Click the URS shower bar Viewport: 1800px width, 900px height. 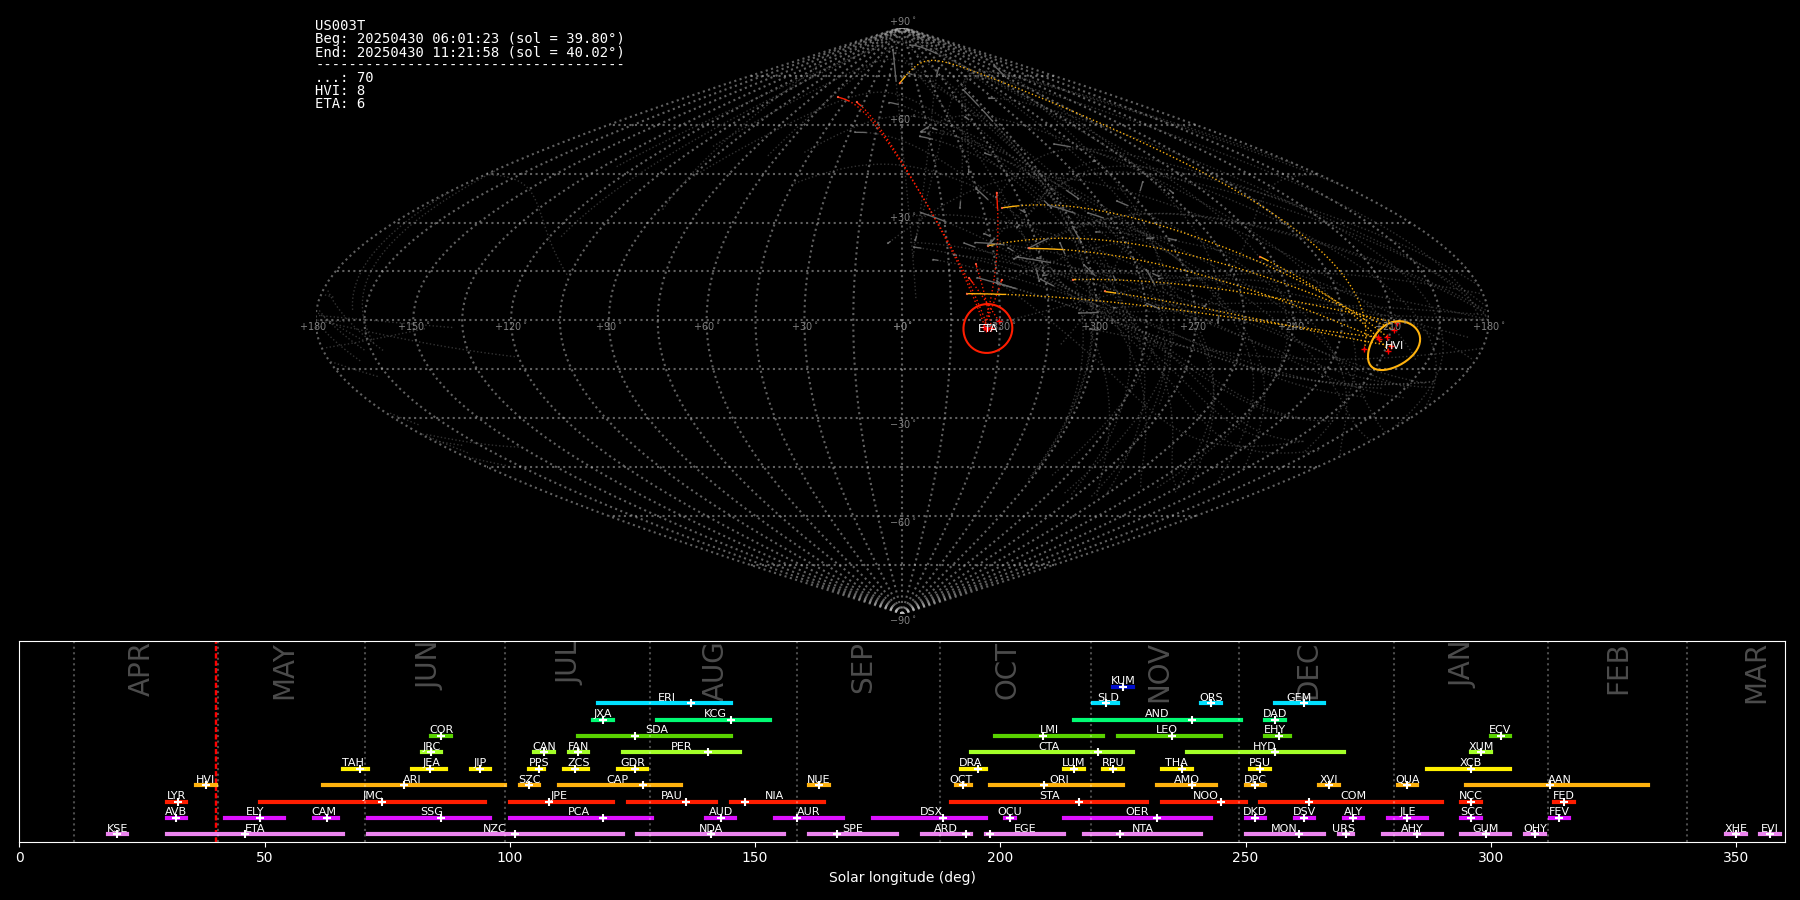click(1345, 834)
